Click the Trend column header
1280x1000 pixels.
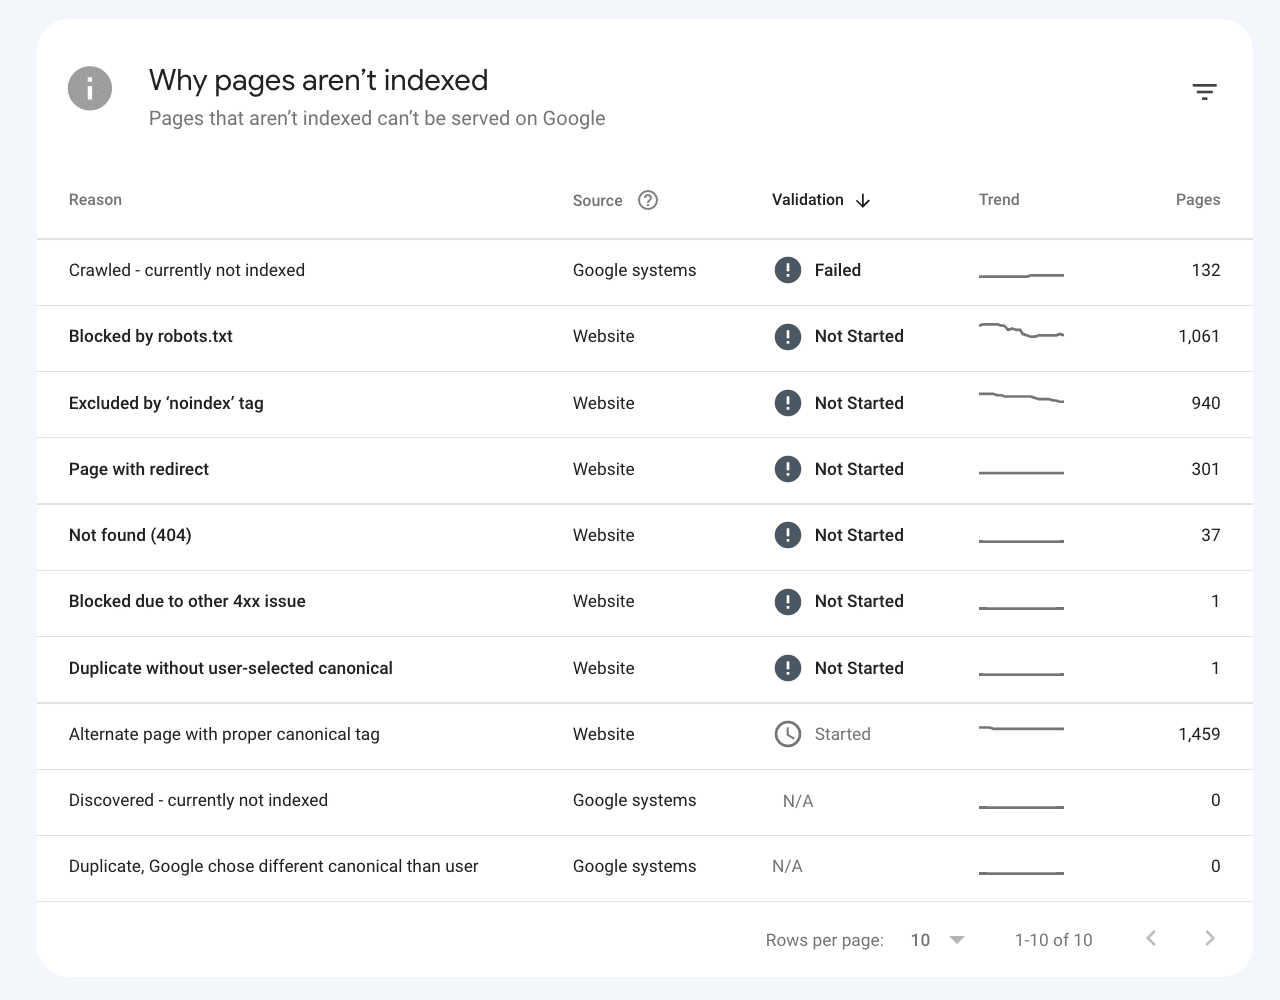pos(999,200)
